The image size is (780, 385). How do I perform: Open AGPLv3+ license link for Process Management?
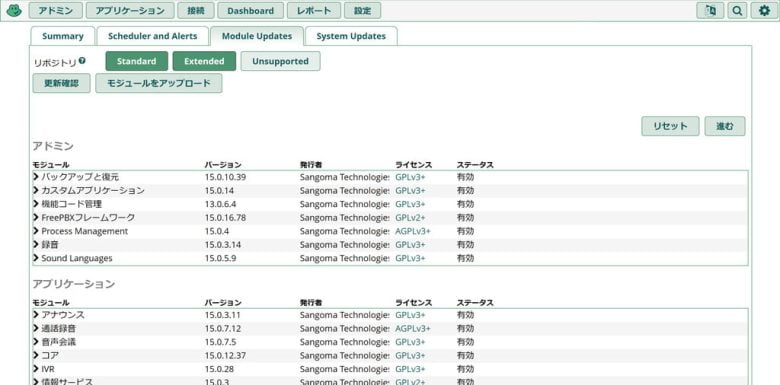tap(413, 231)
